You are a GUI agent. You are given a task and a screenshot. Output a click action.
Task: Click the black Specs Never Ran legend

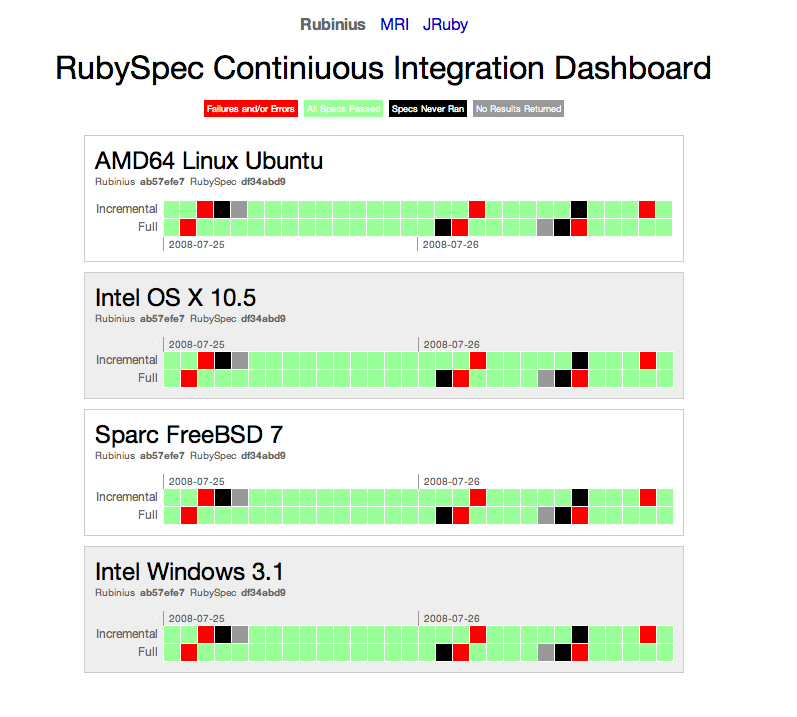pyautogui.click(x=428, y=109)
